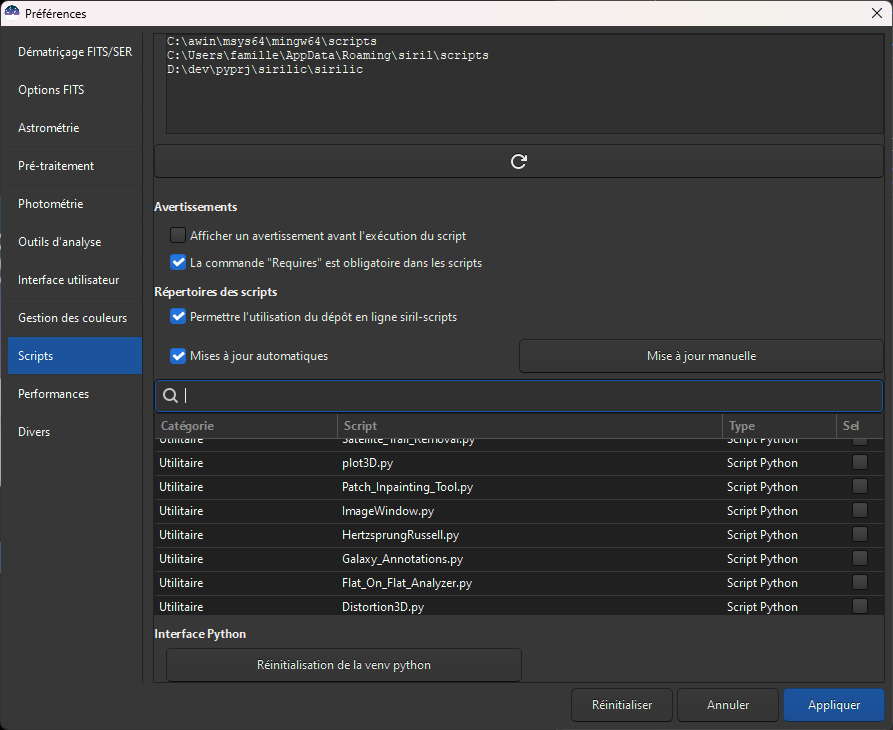Go to Gestion des couleurs tab
Viewport: 893px width, 730px height.
(x=74, y=318)
